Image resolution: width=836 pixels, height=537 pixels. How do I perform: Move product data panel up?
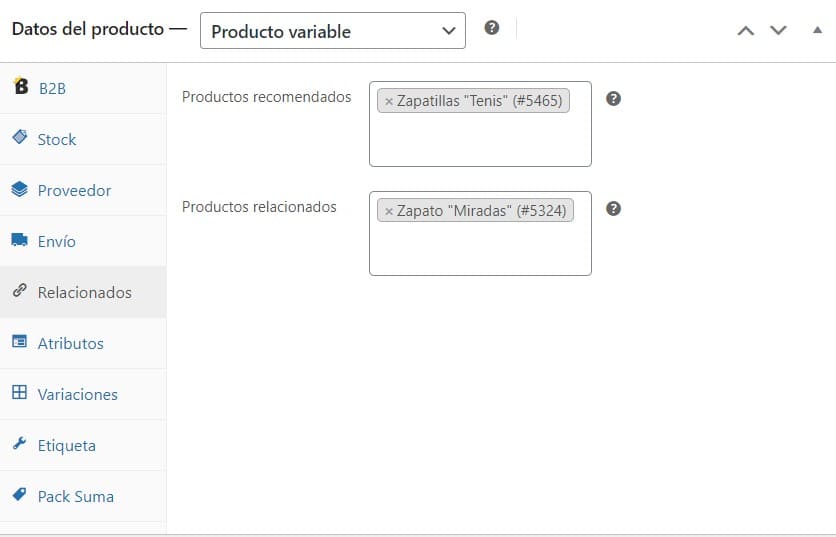tap(745, 31)
